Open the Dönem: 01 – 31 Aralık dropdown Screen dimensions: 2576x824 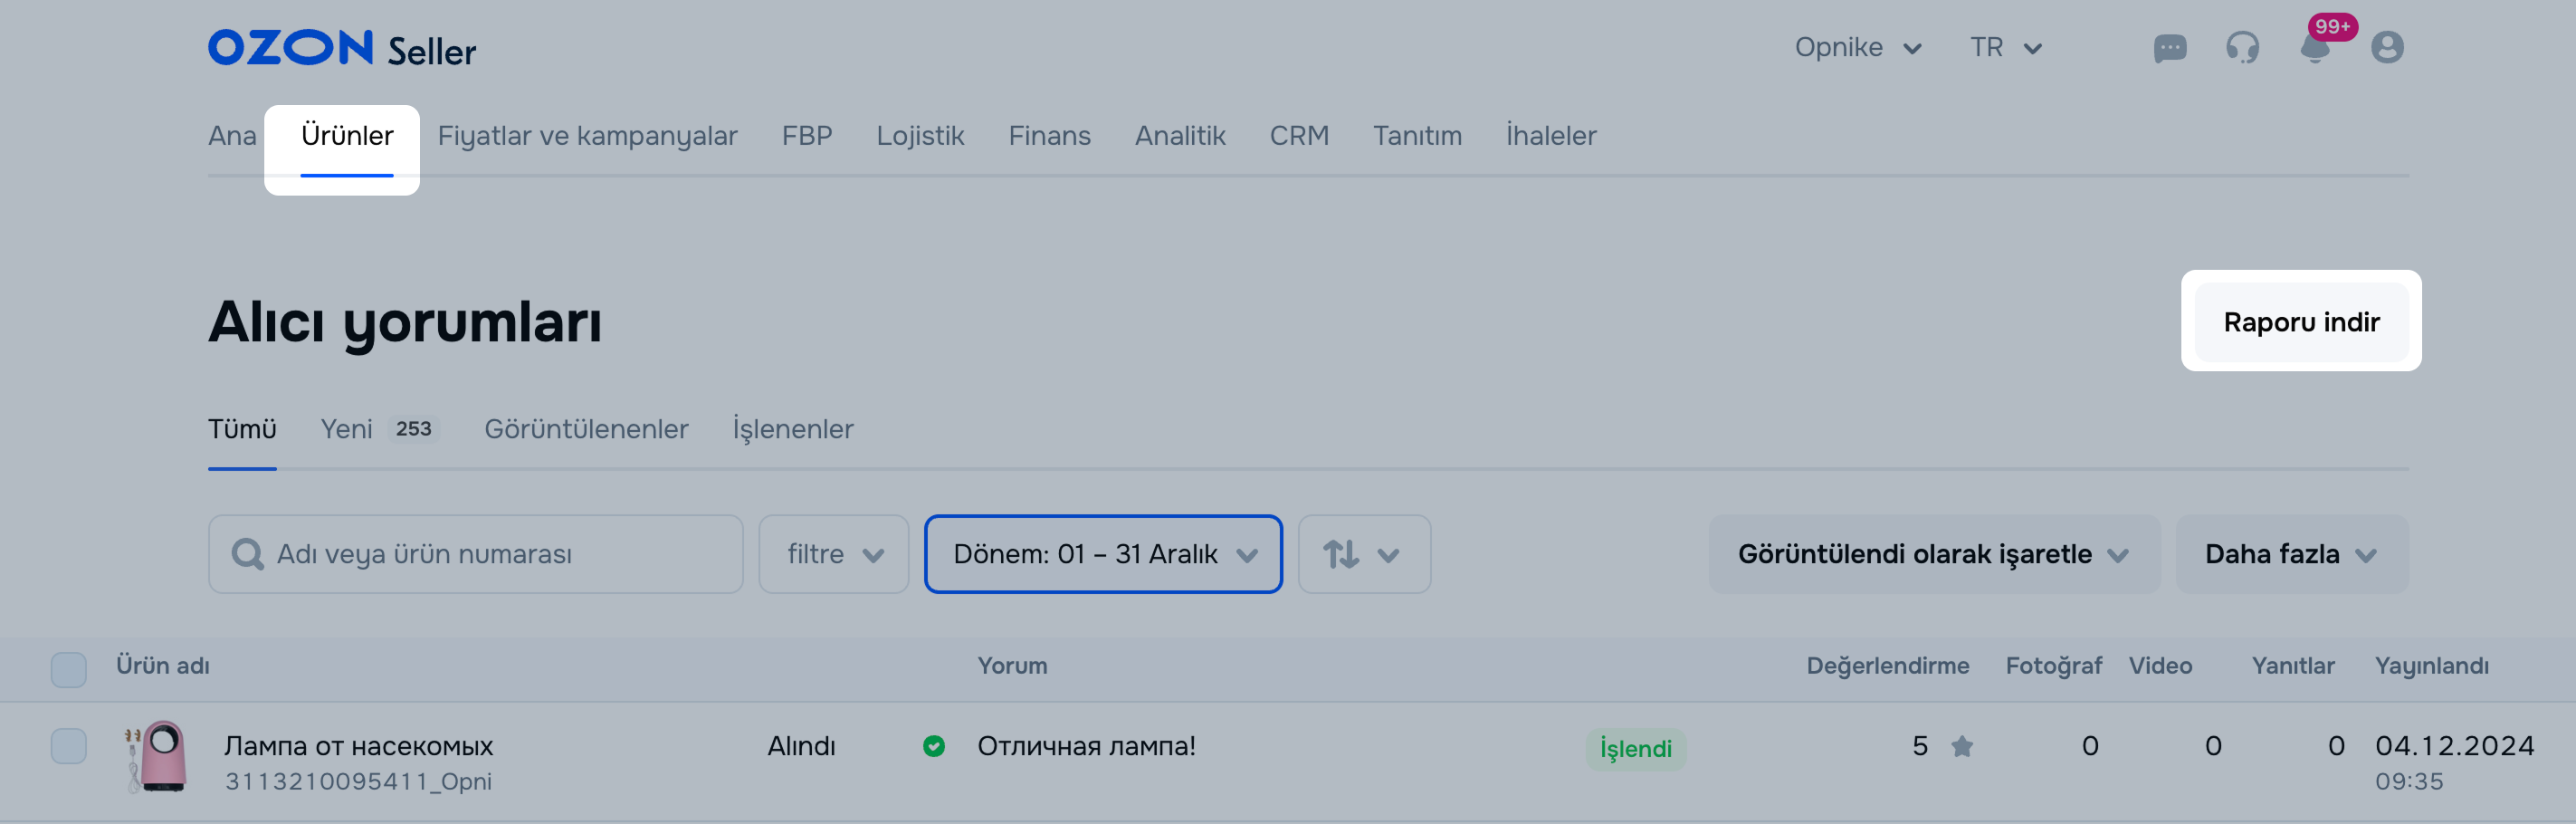pos(1102,554)
